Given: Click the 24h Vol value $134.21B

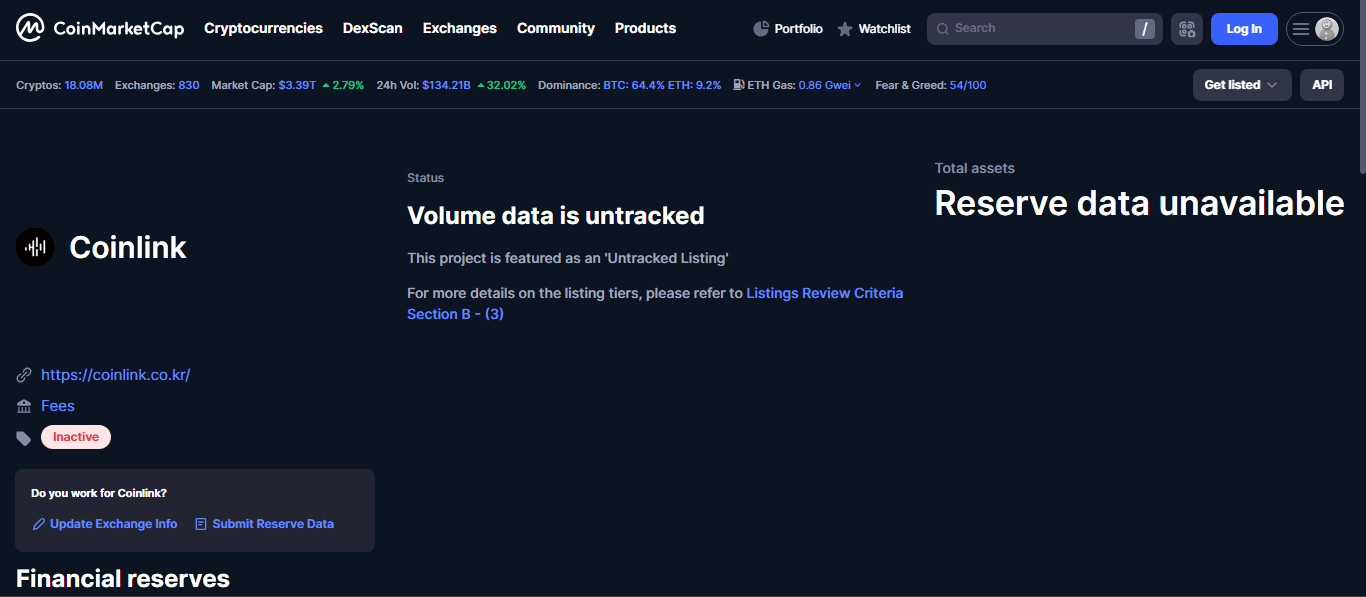Looking at the screenshot, I should tap(446, 85).
